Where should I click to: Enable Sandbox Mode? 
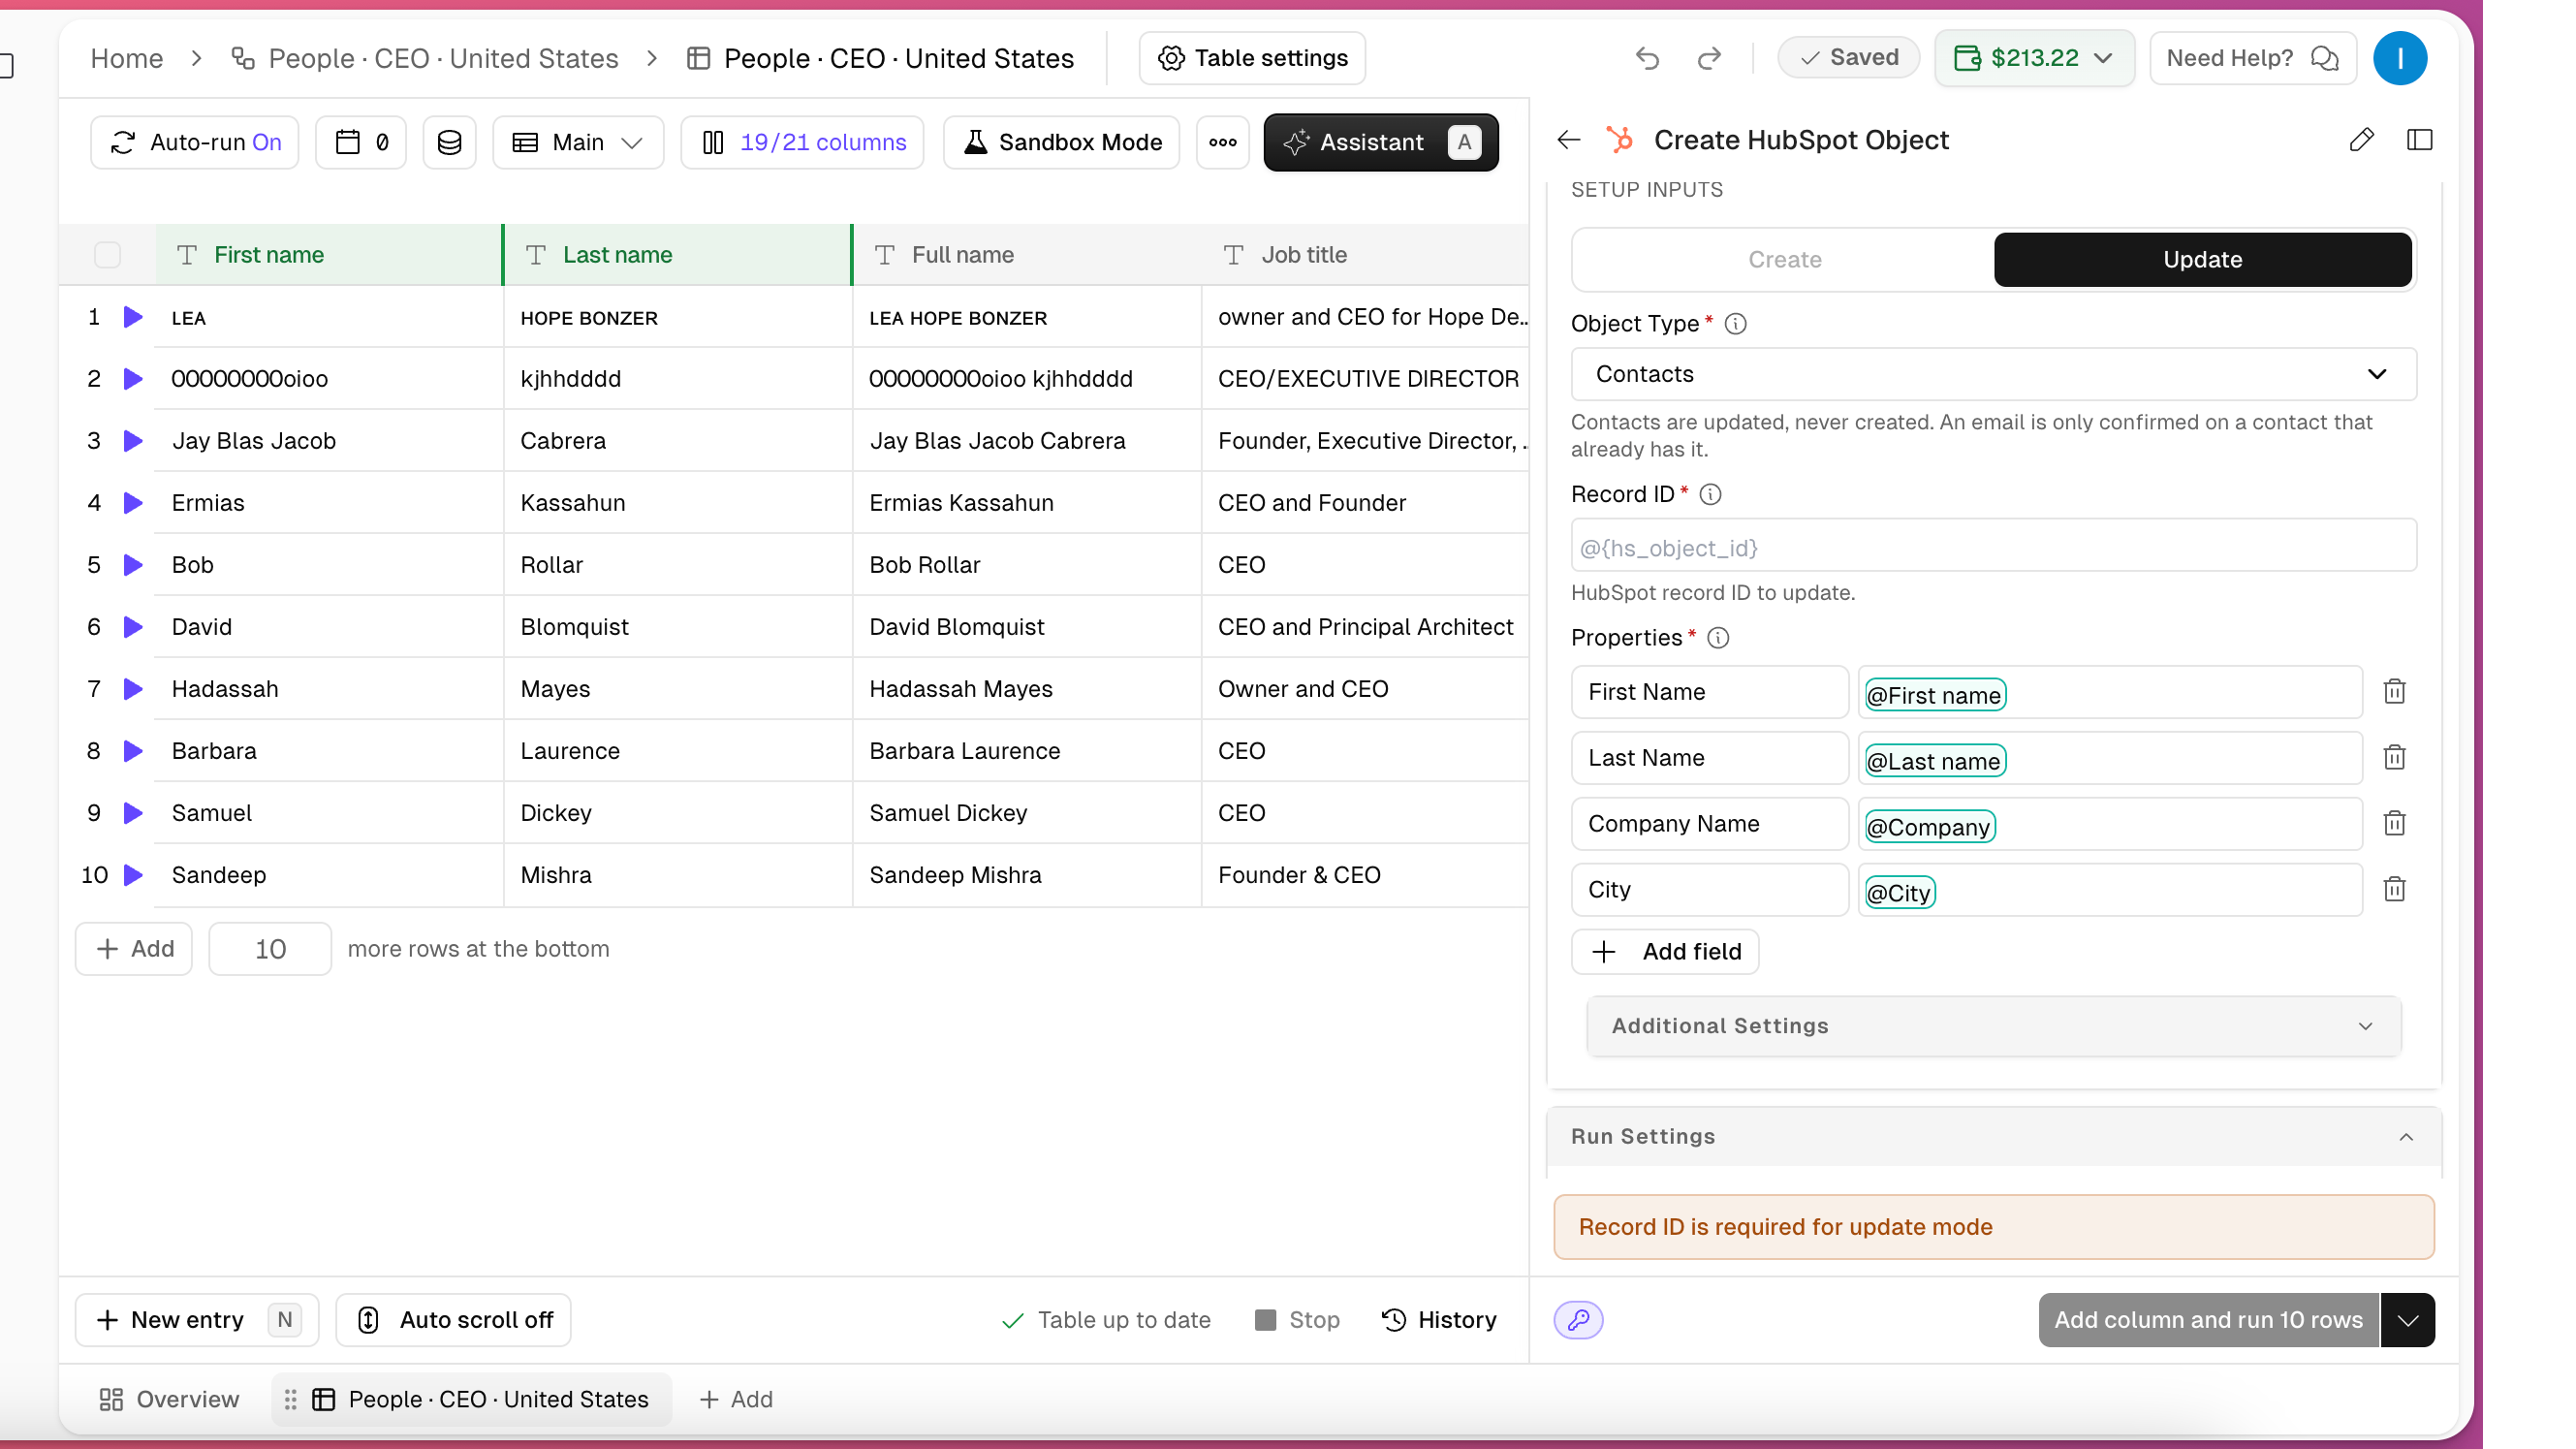(x=1061, y=142)
